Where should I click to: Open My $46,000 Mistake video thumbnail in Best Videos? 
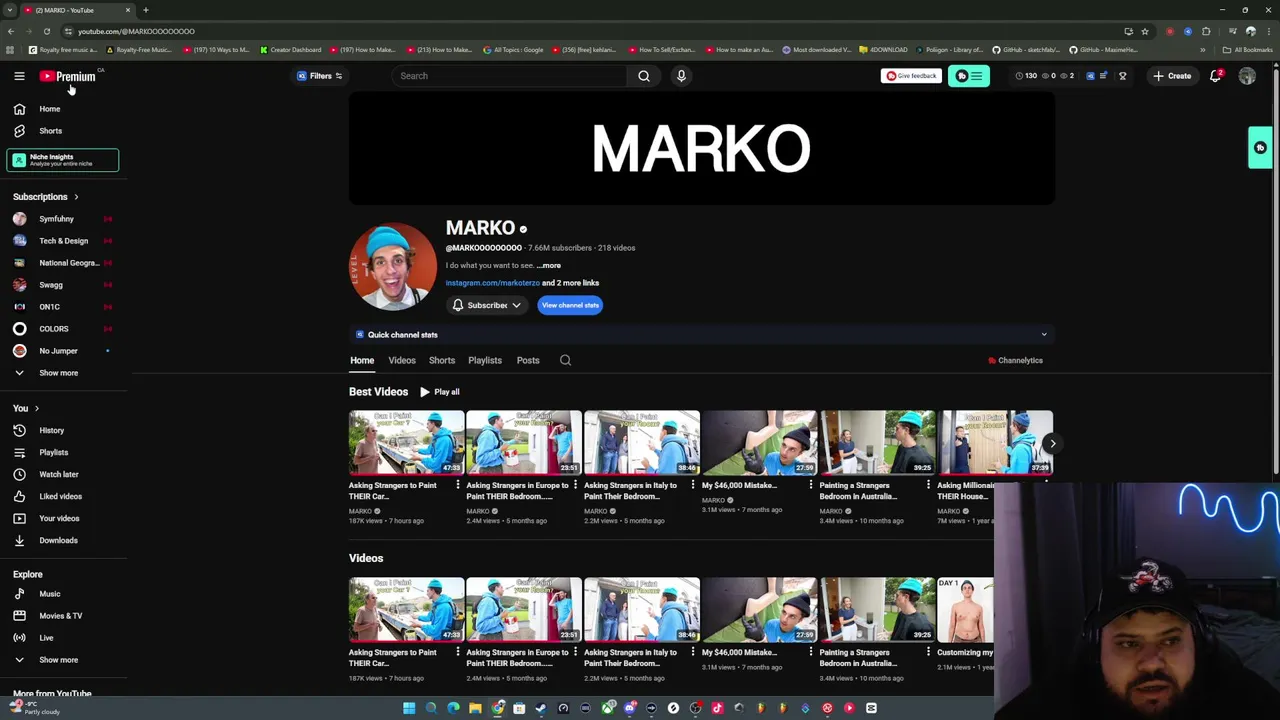[759, 443]
